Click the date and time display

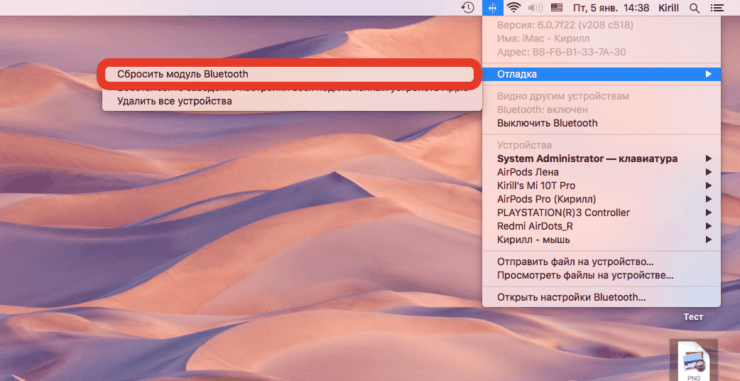611,8
